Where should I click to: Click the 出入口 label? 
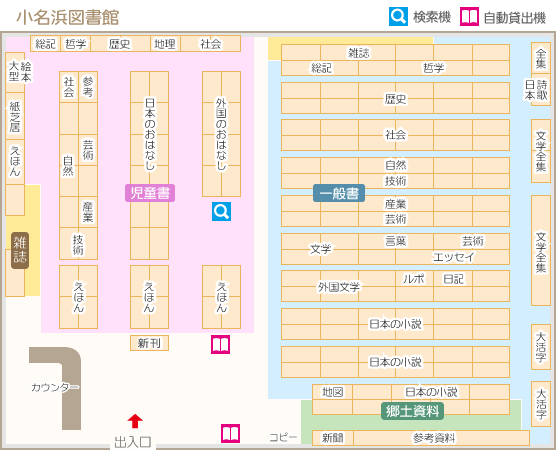[133, 442]
